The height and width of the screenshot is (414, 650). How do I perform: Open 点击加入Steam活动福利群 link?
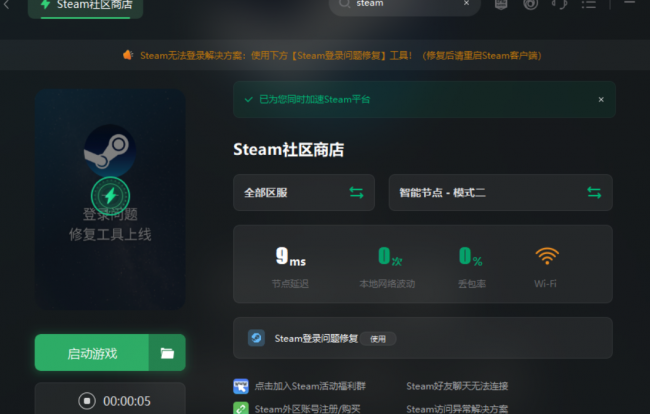click(x=310, y=386)
